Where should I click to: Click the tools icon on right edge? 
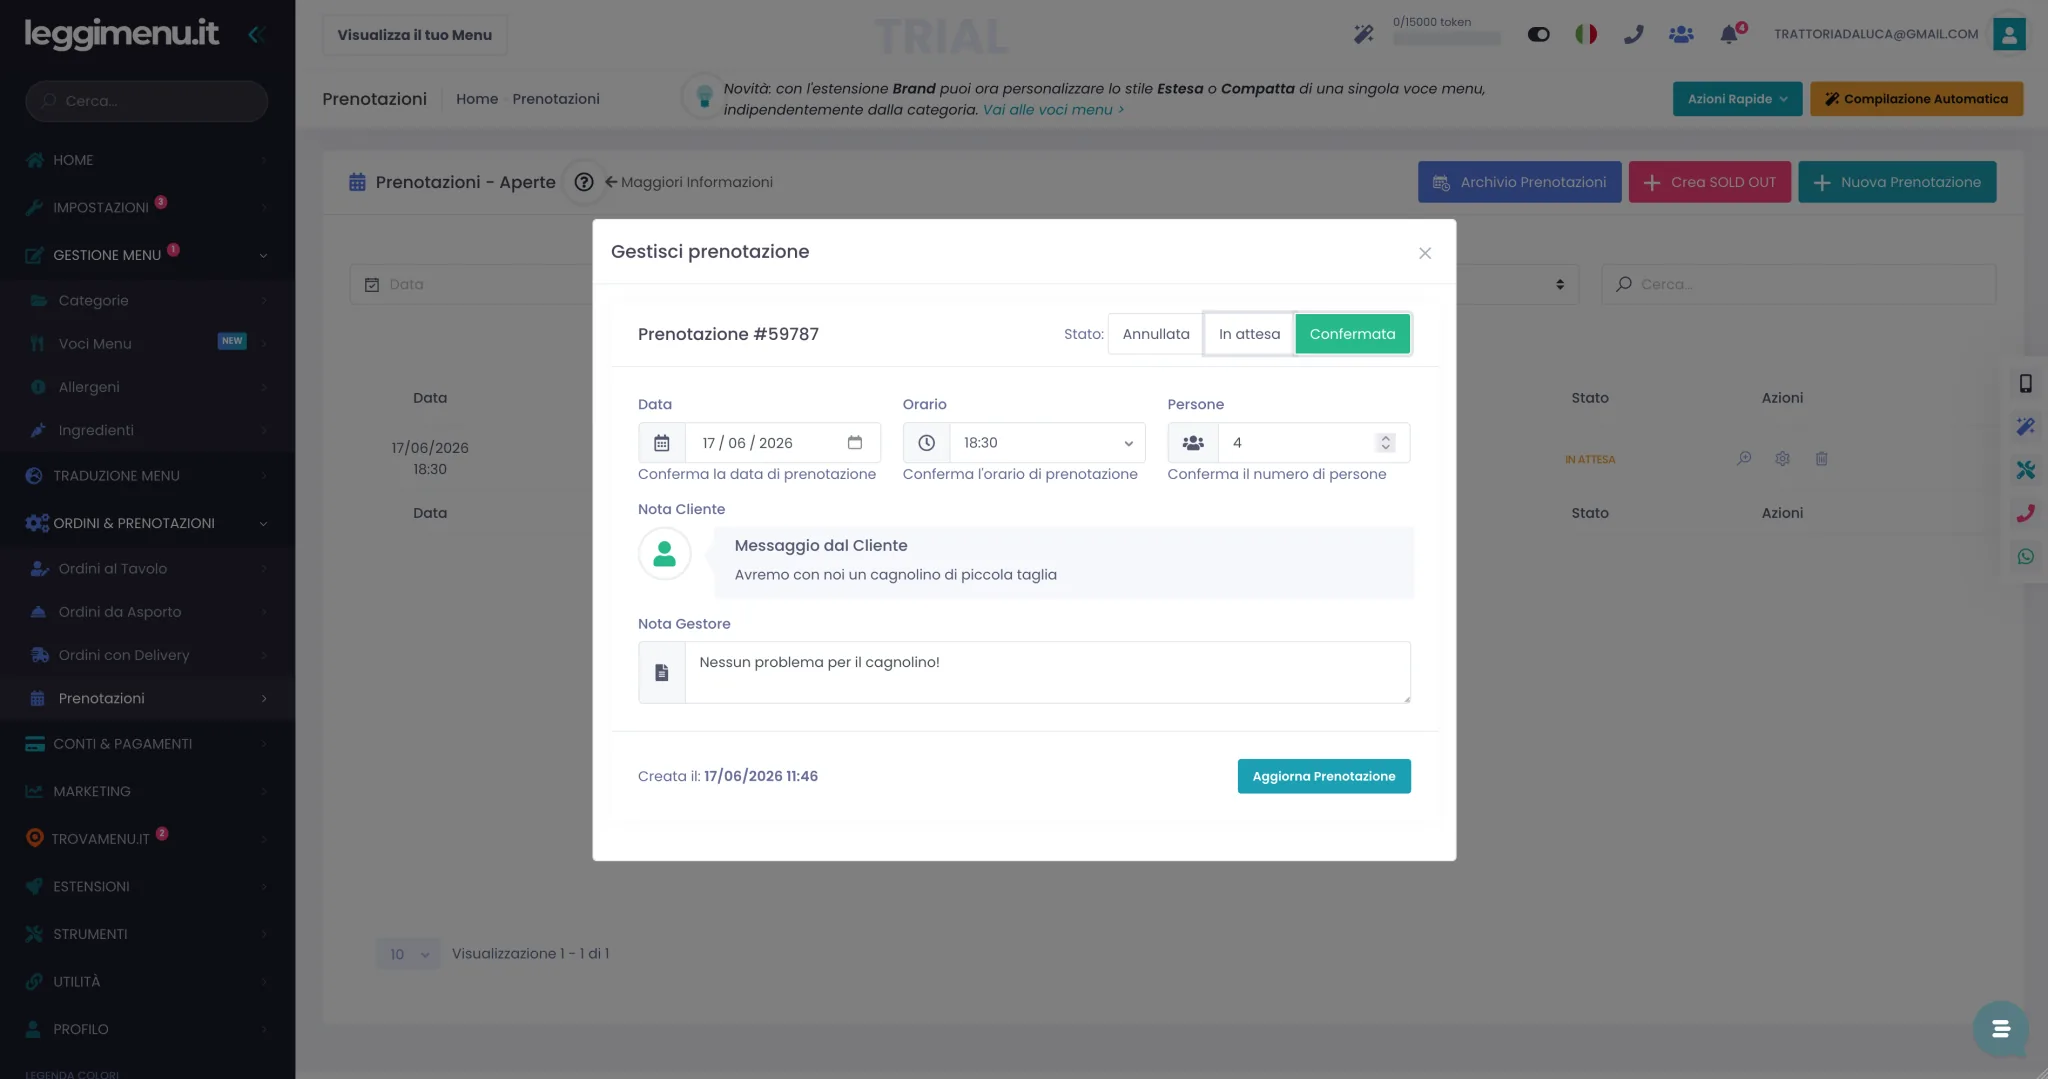click(2025, 470)
